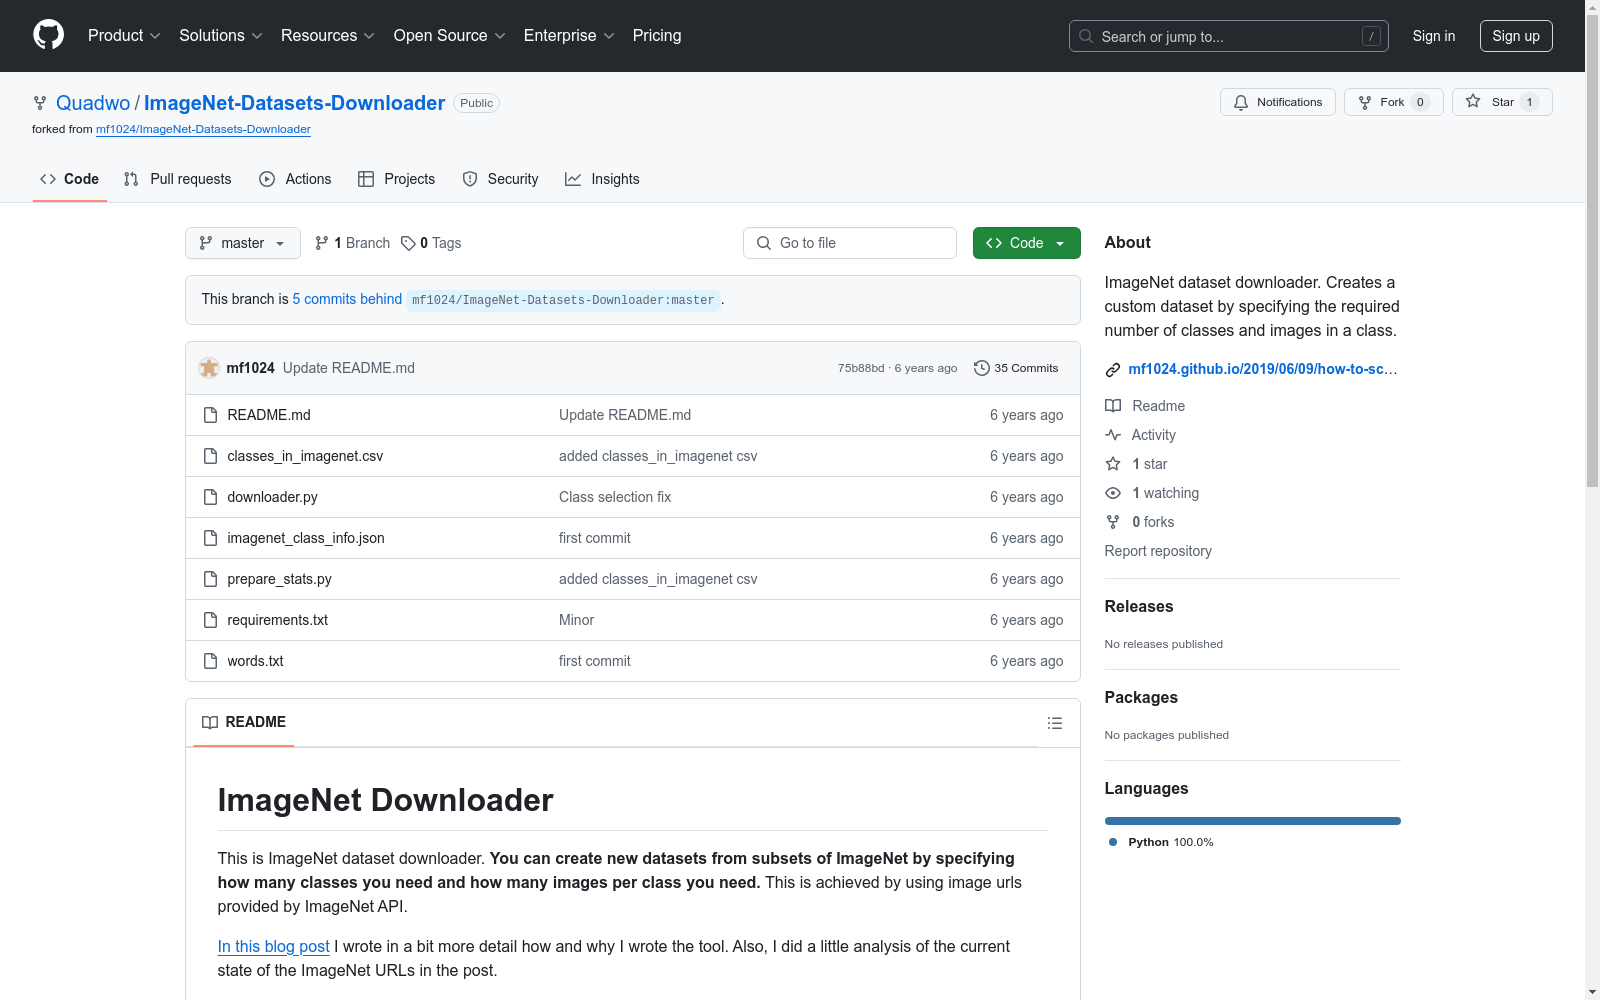Open imagenet_class_info.json file
Viewport: 1600px width, 1000px height.
(x=305, y=538)
